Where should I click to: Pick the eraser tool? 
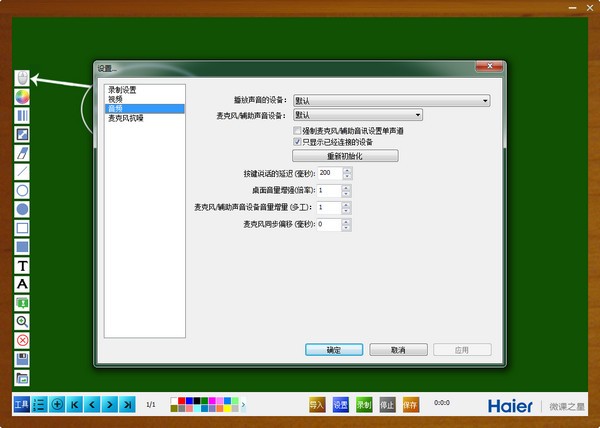22,153
